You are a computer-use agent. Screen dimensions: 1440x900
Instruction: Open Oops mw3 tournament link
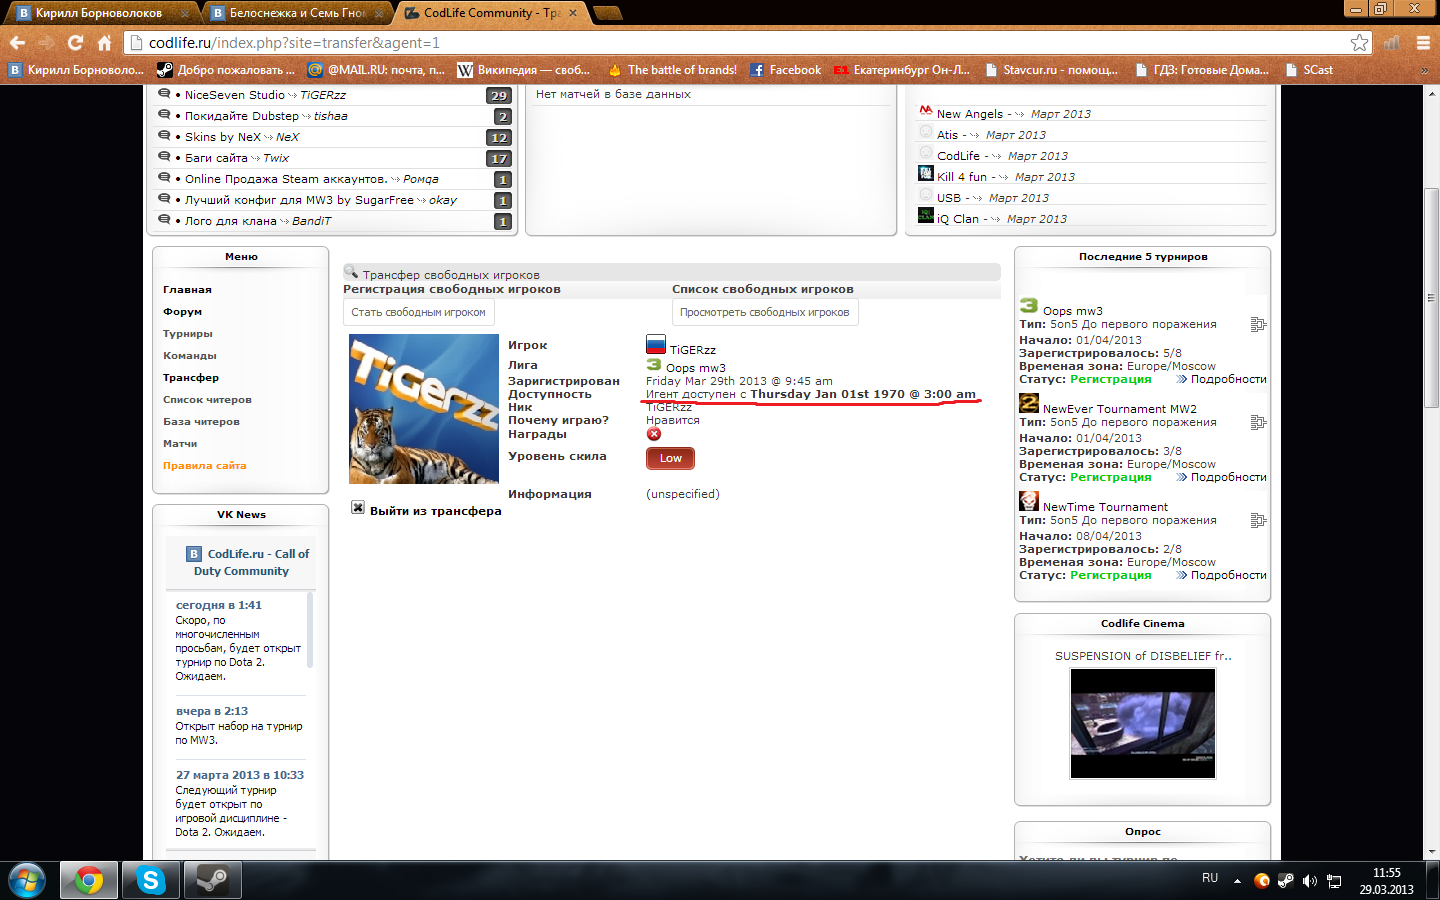point(1073,311)
